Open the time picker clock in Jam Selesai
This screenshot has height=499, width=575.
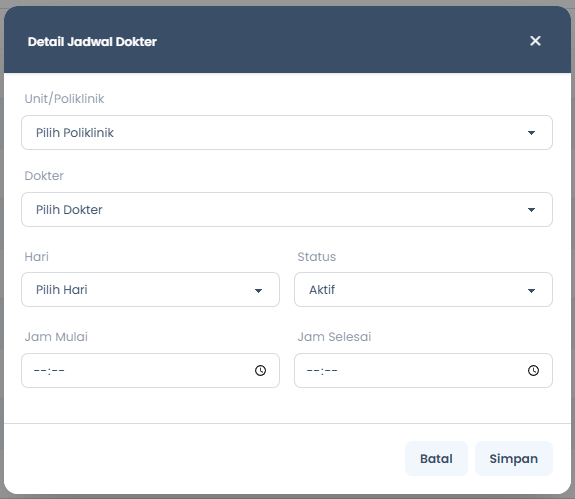(x=533, y=370)
